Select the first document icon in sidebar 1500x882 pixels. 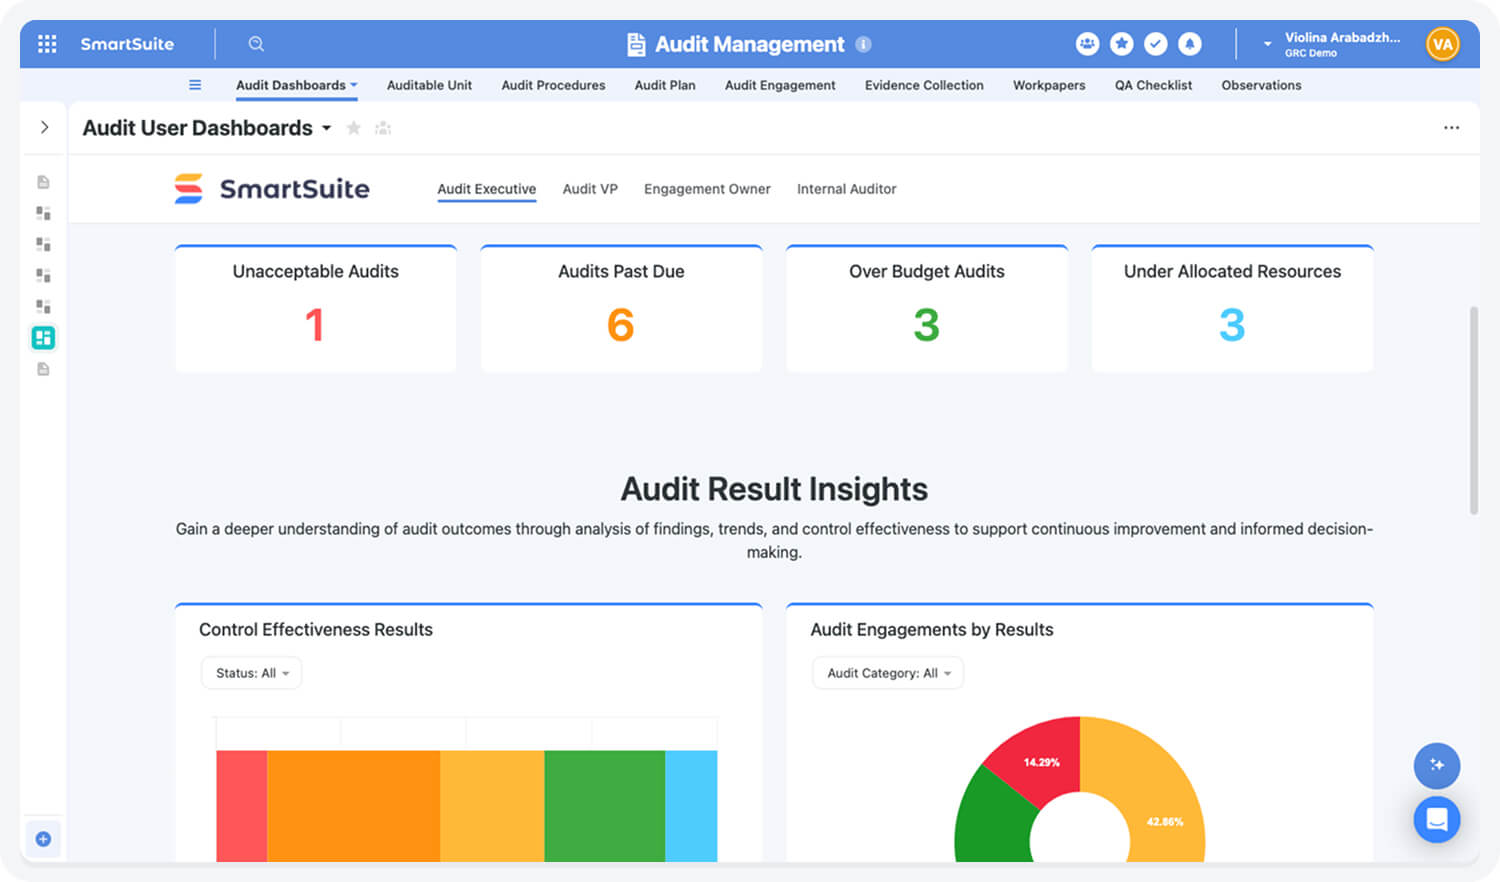pyautogui.click(x=43, y=182)
